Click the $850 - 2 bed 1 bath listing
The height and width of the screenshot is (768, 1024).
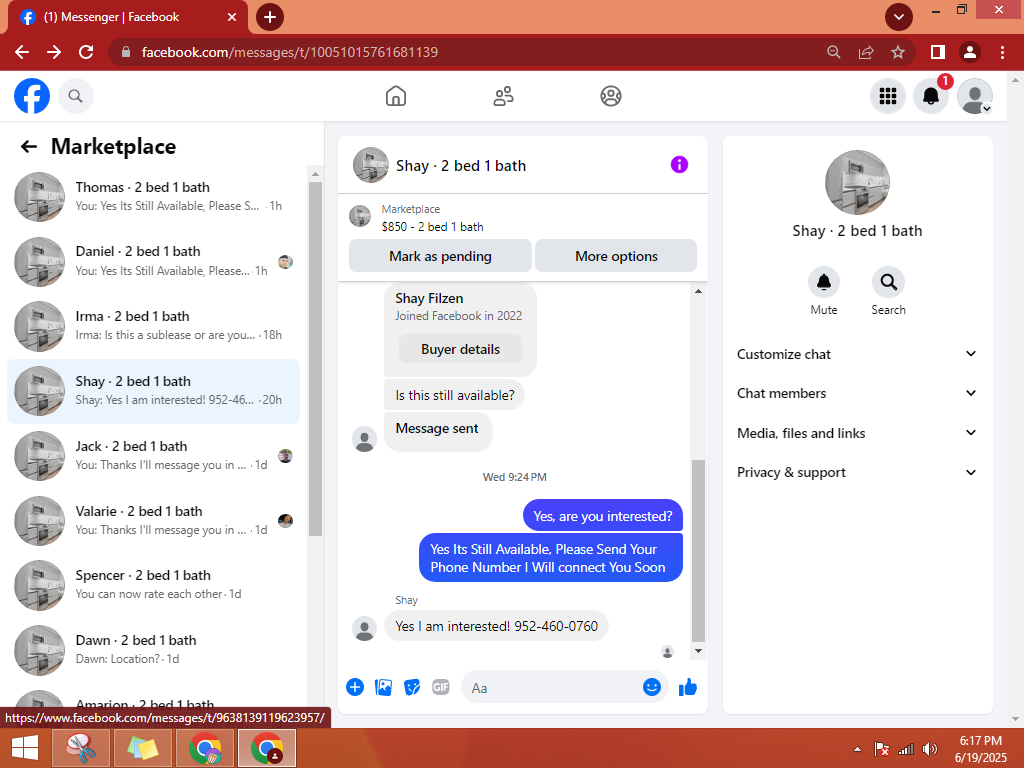pos(432,227)
